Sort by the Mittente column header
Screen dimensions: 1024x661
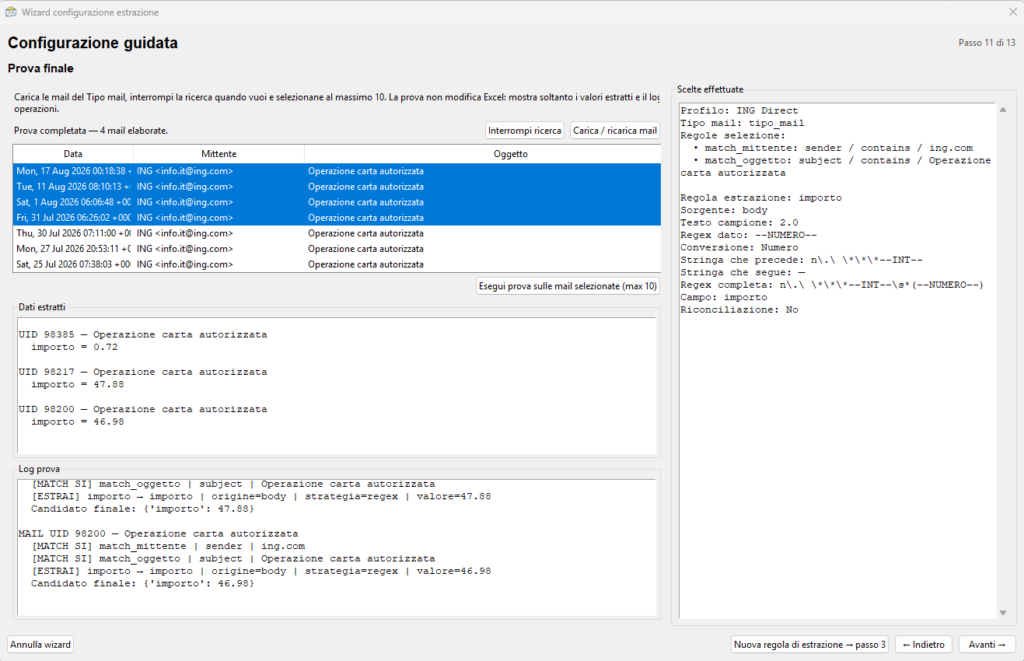tap(219, 154)
